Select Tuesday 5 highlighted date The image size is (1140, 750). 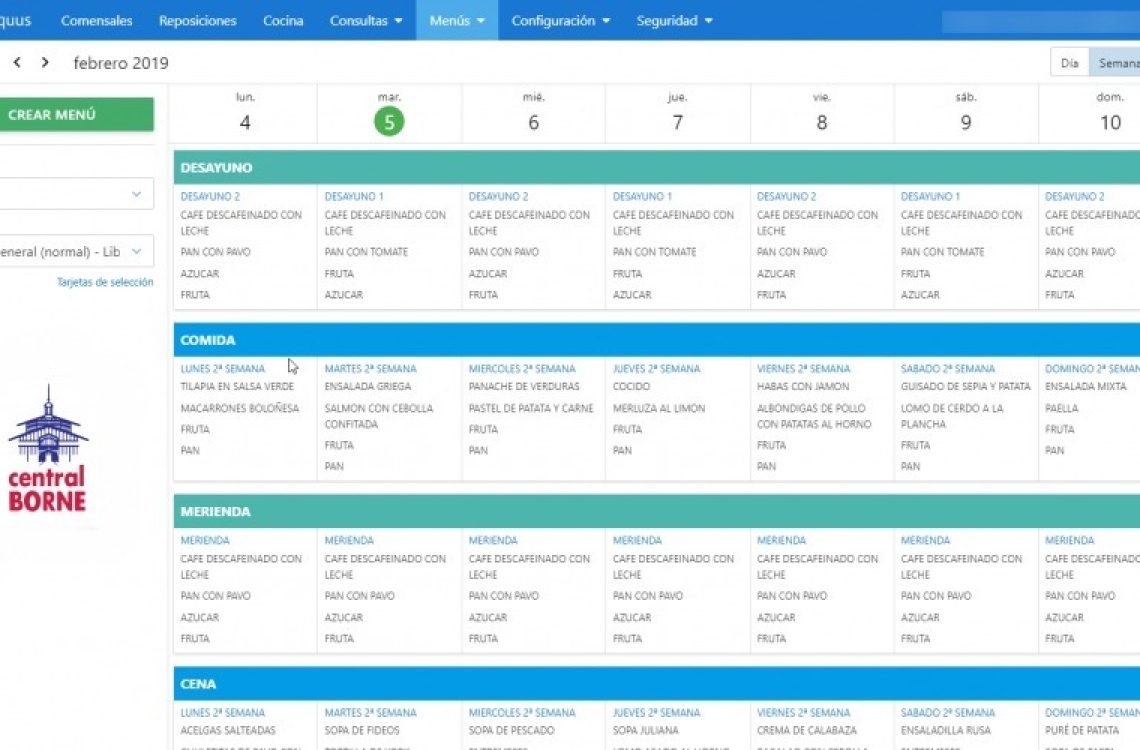click(x=389, y=121)
